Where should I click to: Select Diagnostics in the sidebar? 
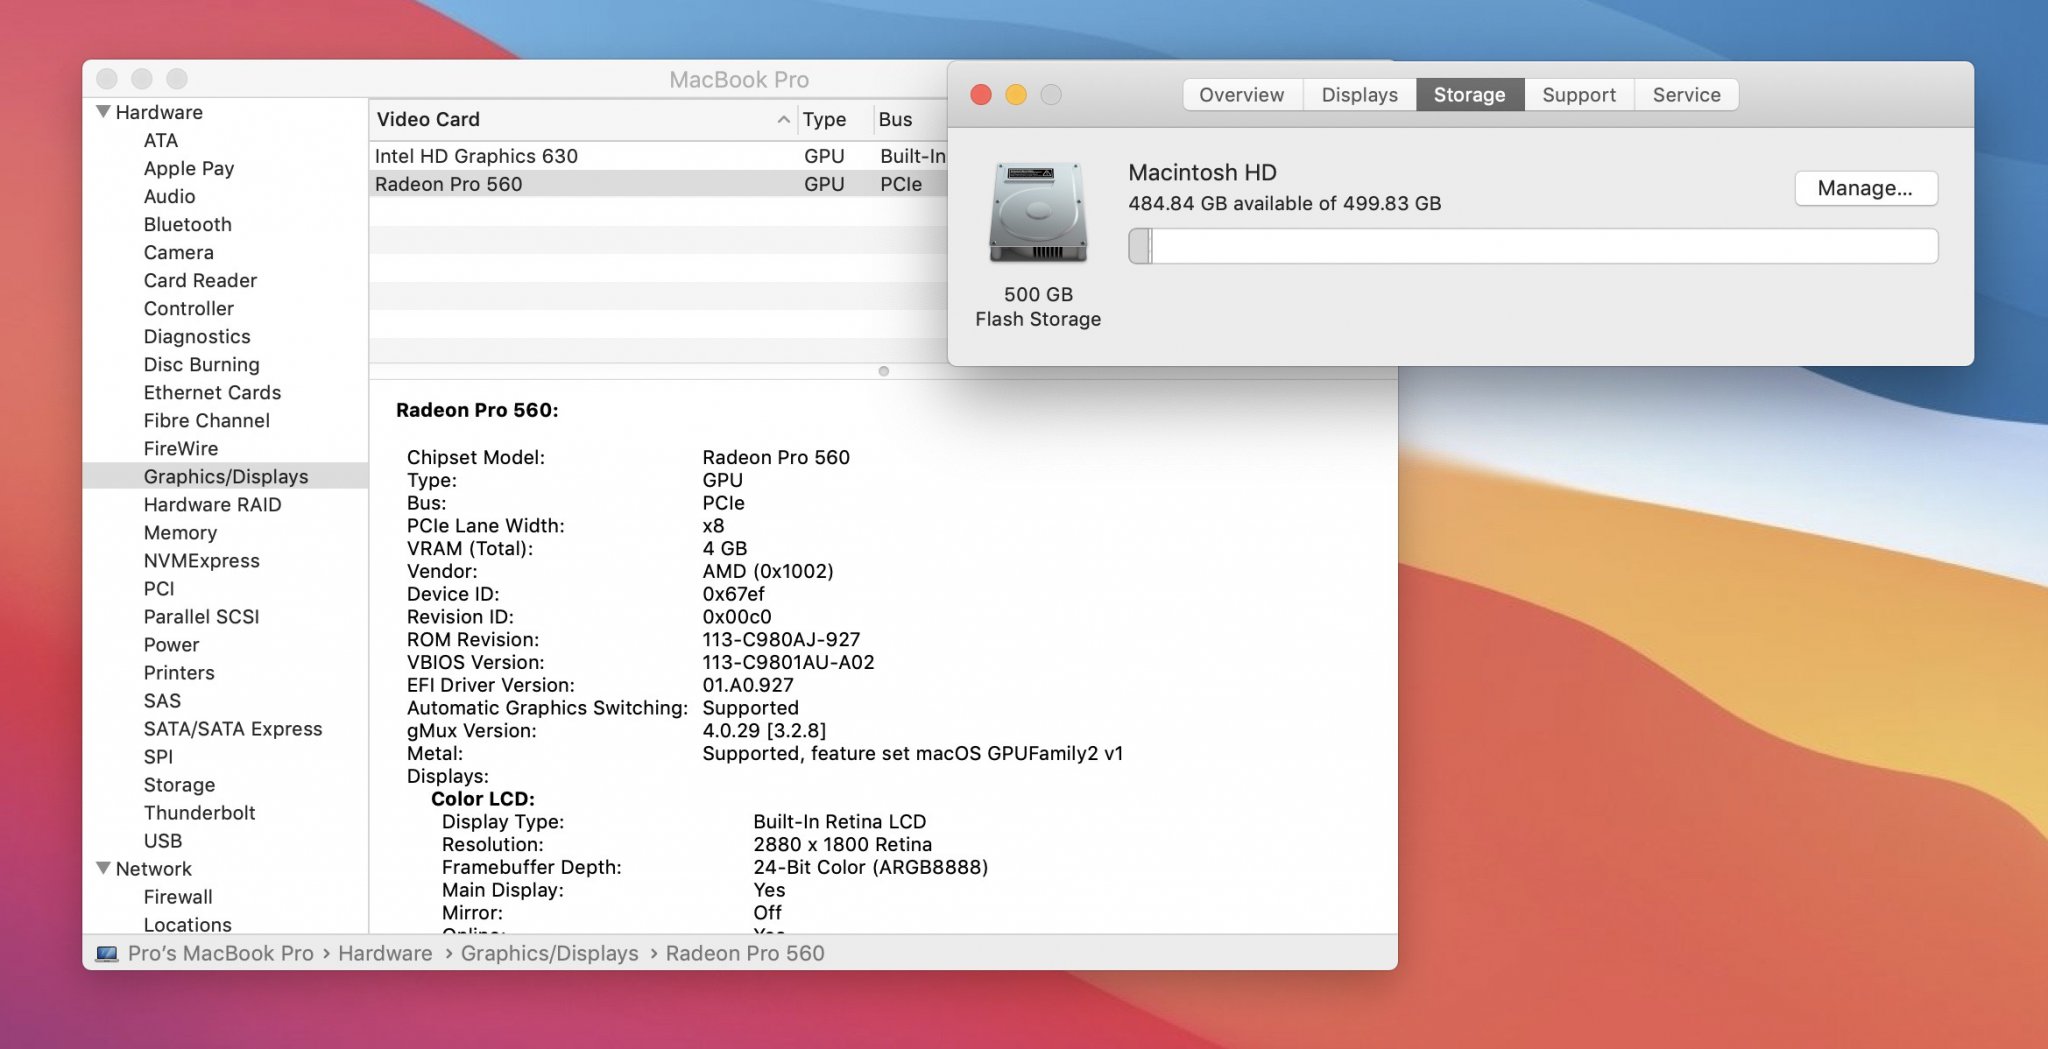(197, 336)
